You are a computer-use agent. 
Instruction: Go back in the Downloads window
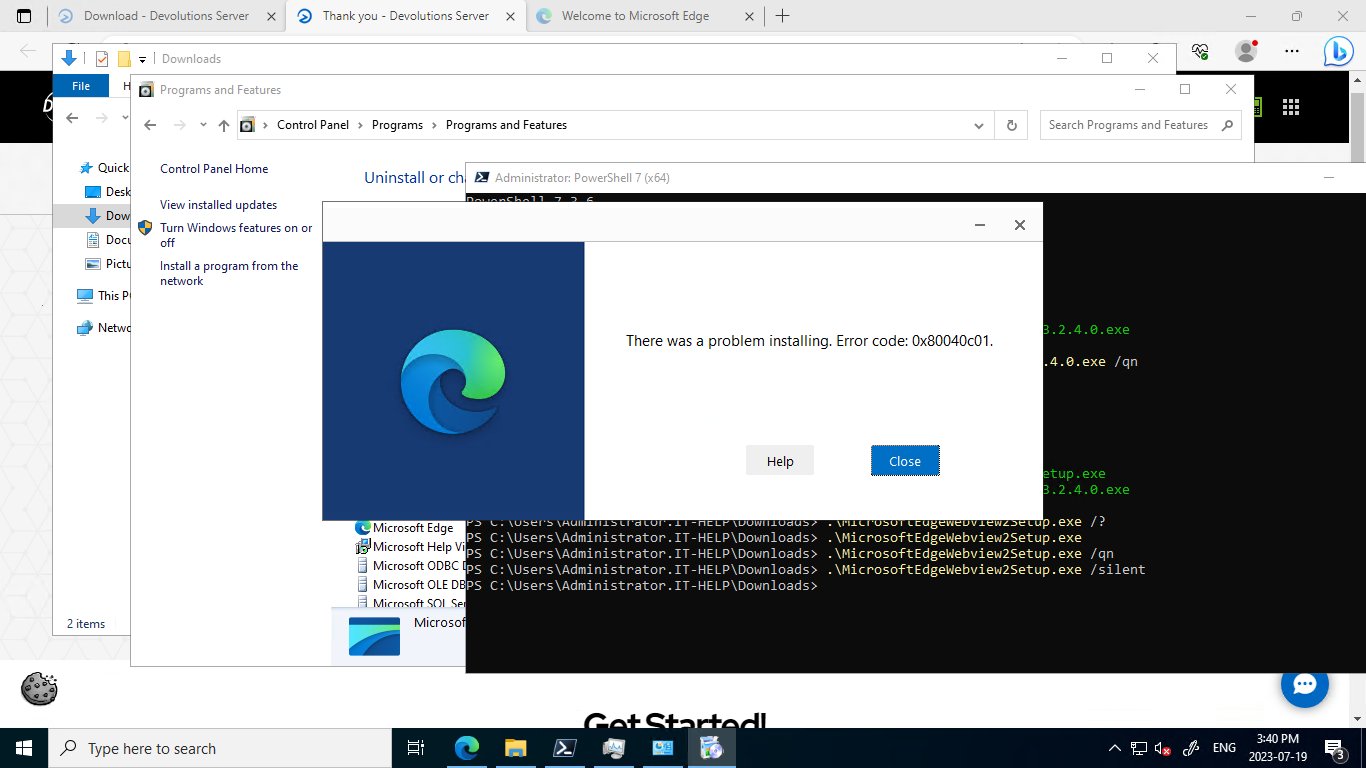pyautogui.click(x=72, y=118)
